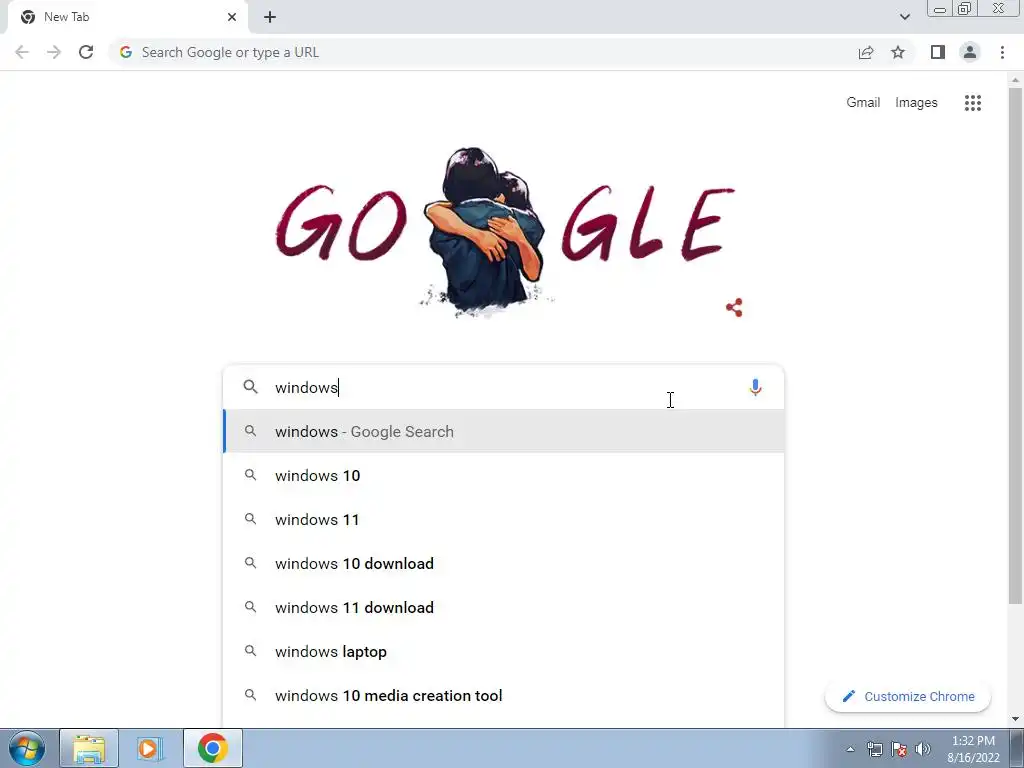Select "windows 10 media creation tool" suggestion
The width and height of the screenshot is (1024, 768).
click(504, 696)
